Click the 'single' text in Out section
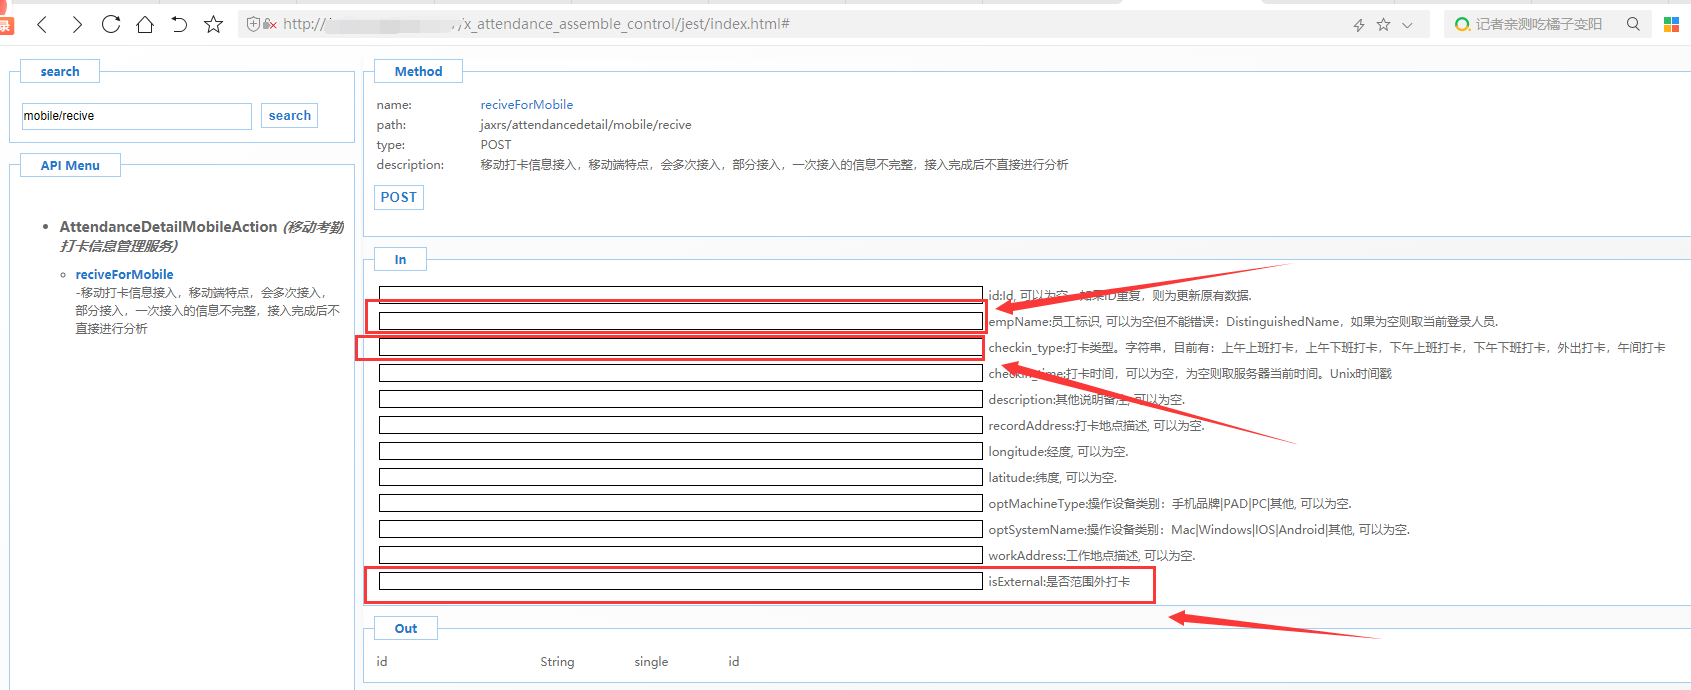The height and width of the screenshot is (690, 1691). 651,662
